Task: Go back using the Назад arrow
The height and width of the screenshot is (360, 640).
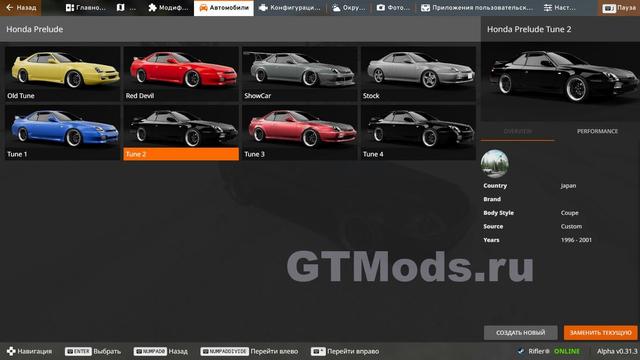Action: pyautogui.click(x=21, y=8)
